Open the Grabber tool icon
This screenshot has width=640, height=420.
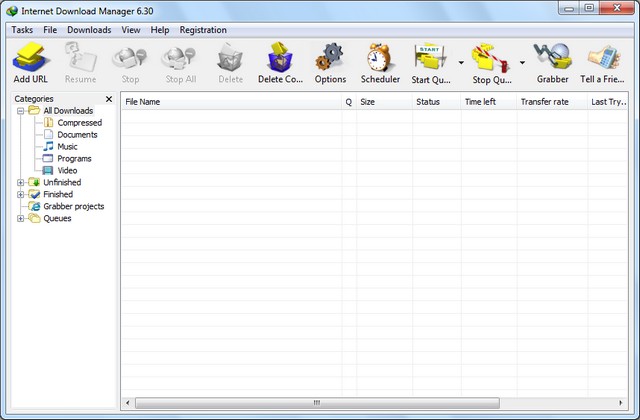tap(552, 57)
